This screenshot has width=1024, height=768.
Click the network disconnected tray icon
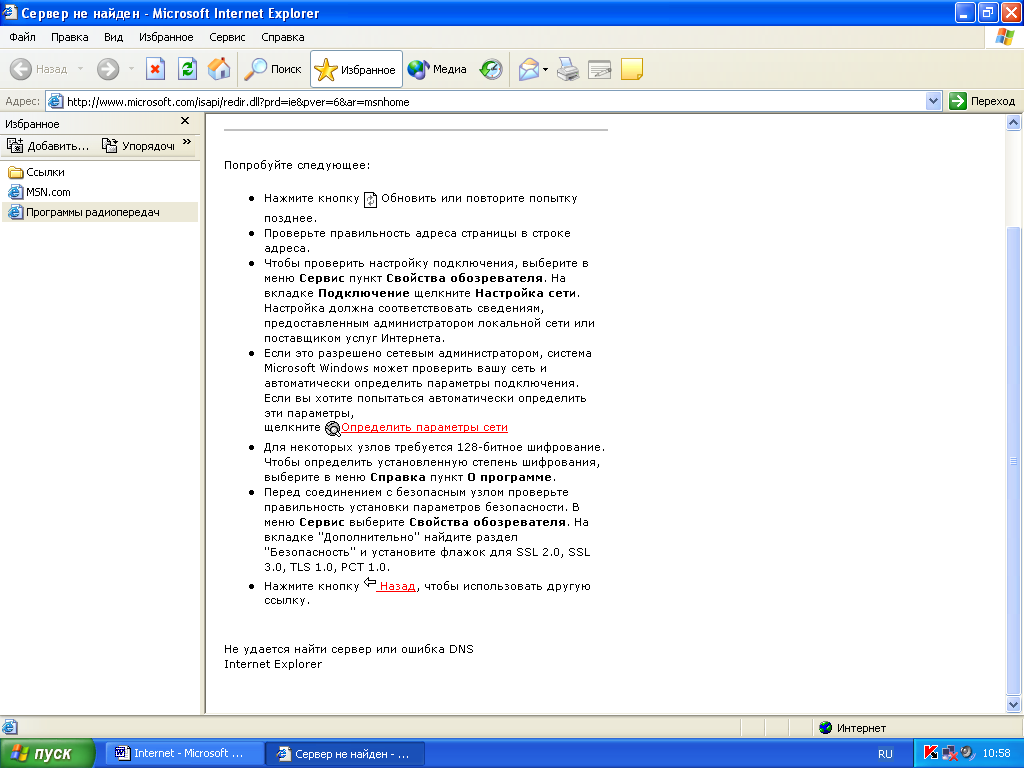coord(950,753)
